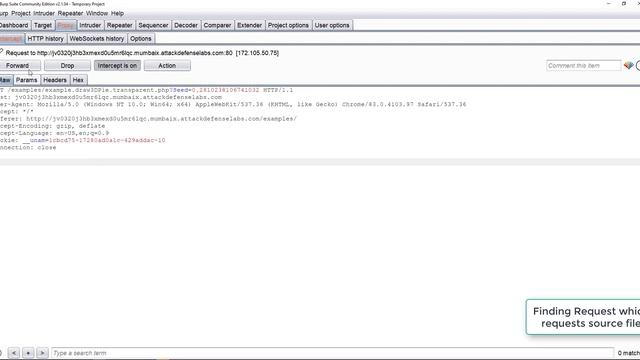
Task: Open the WebSockets history sub-tab
Action: (97, 39)
